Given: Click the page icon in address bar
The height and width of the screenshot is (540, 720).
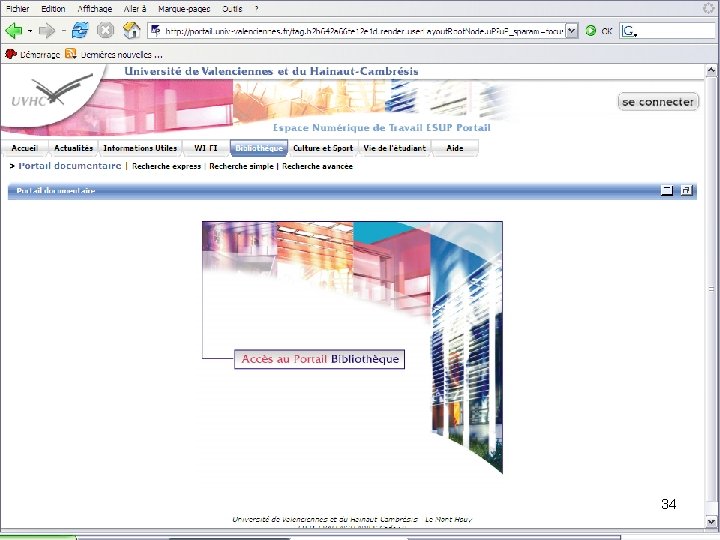Looking at the screenshot, I should (x=156, y=31).
